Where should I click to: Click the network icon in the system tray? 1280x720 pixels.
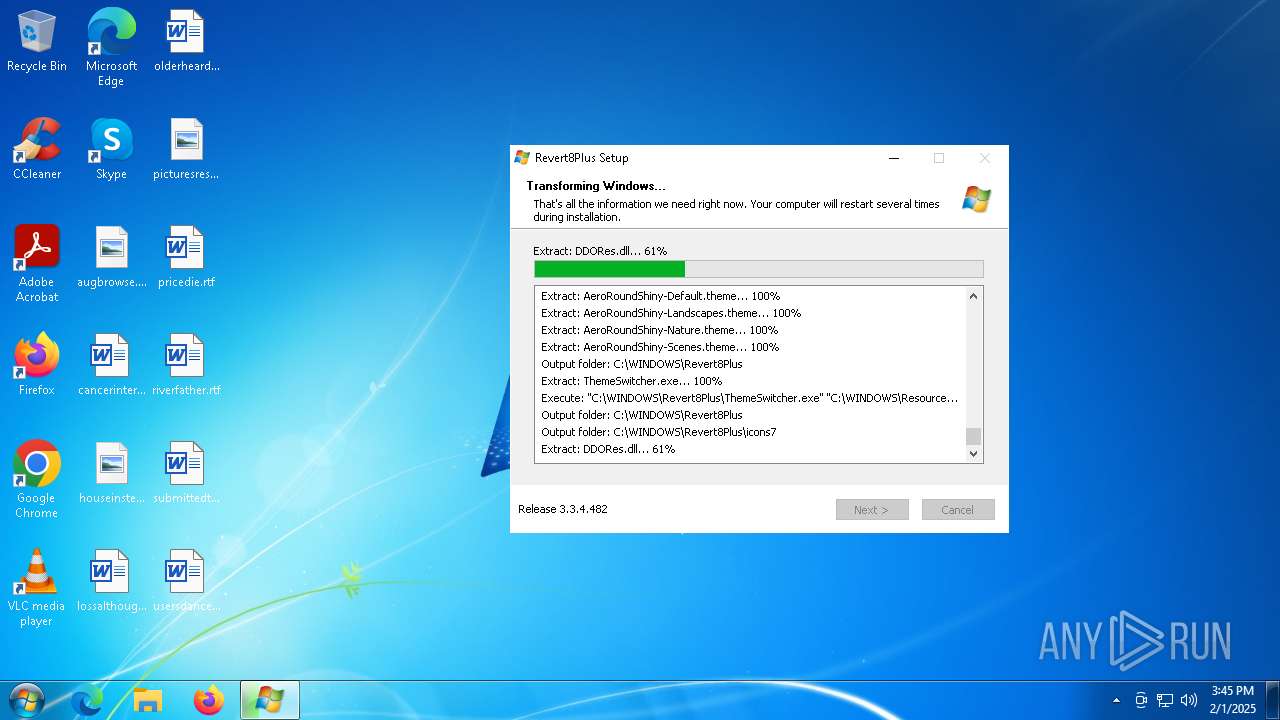[1165, 700]
